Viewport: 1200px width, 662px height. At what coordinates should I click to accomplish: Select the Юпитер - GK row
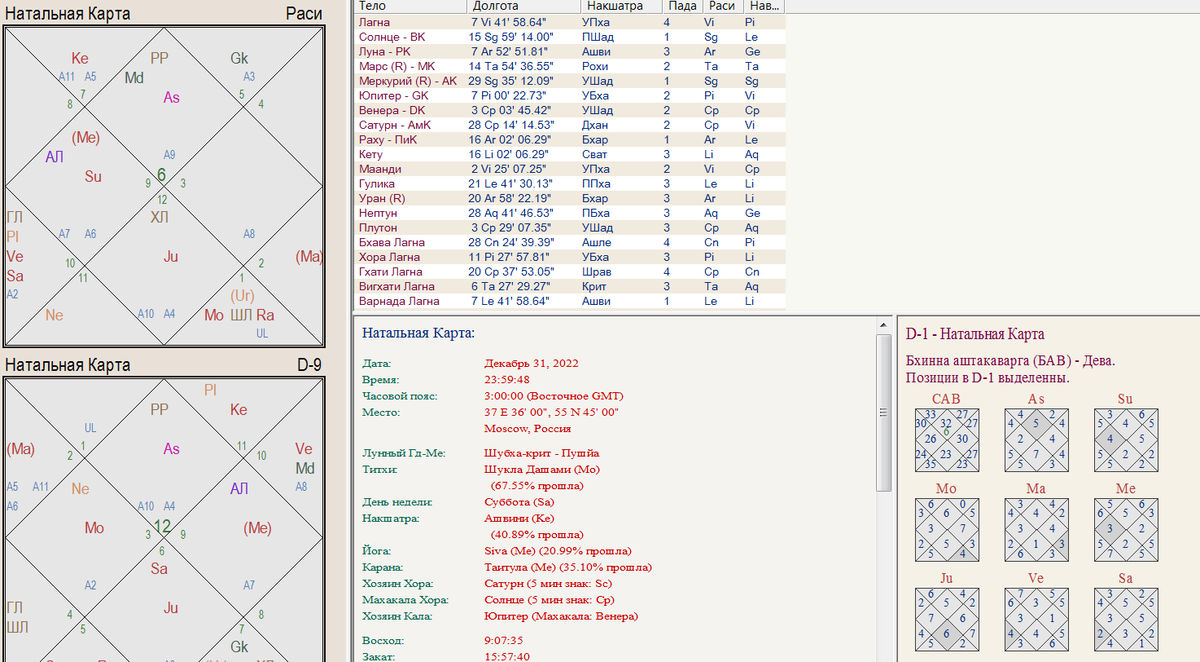(570, 95)
